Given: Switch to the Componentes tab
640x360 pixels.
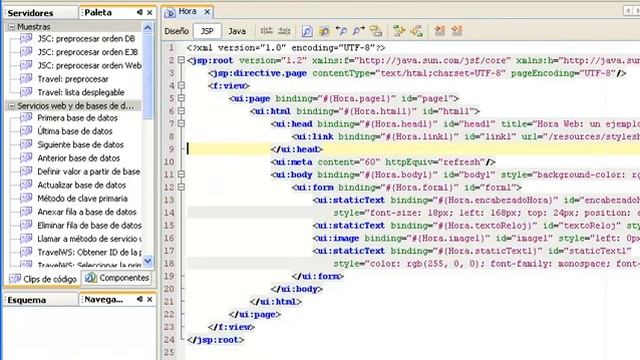Looking at the screenshot, I should (117, 278).
